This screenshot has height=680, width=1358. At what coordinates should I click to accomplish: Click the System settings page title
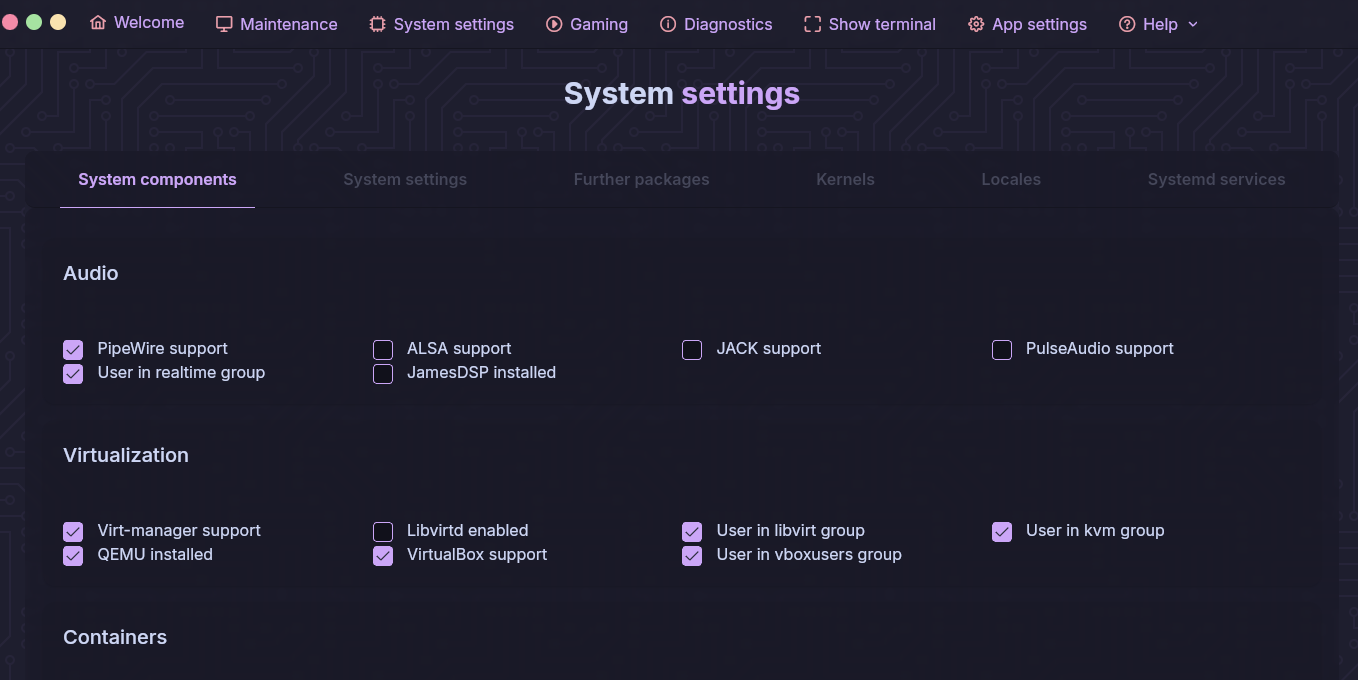[682, 93]
